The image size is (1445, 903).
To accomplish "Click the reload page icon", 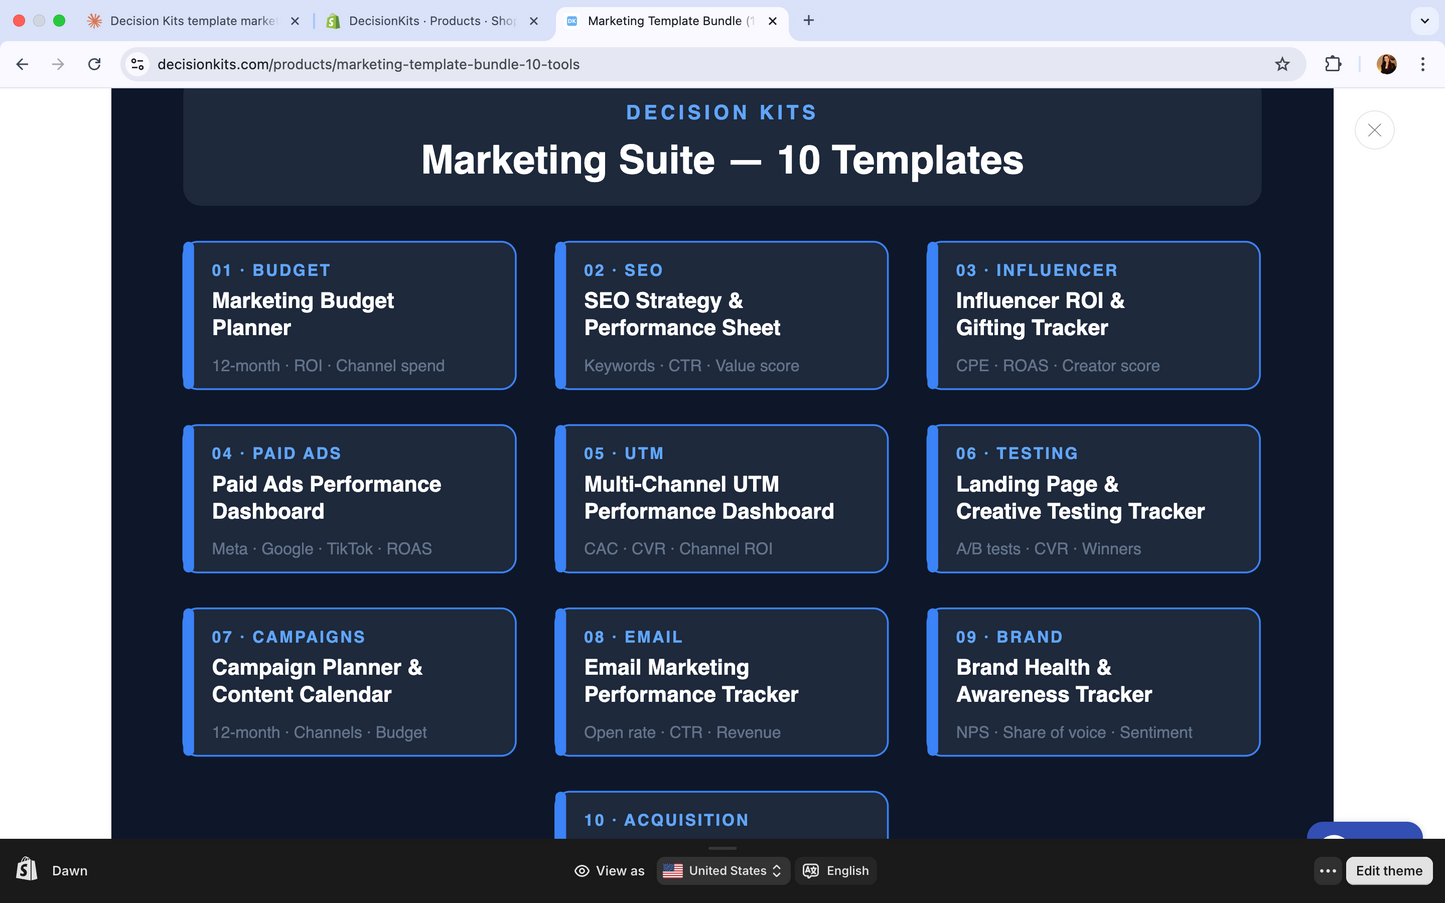I will (94, 63).
